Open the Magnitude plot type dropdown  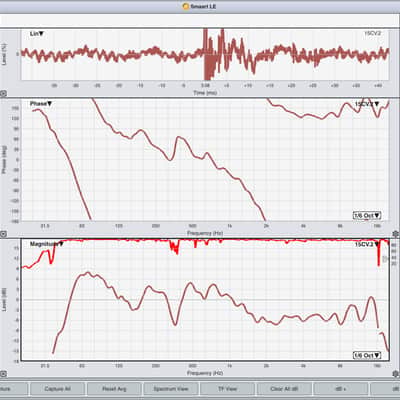[47, 244]
